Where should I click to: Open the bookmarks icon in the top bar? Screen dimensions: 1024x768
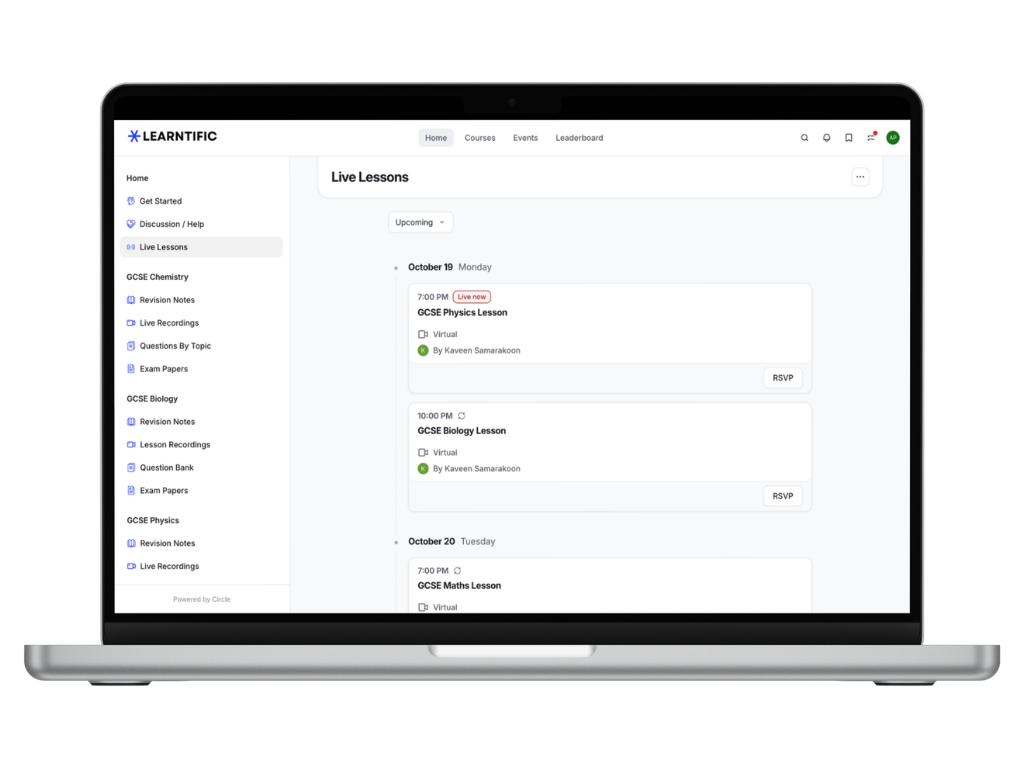coord(848,138)
